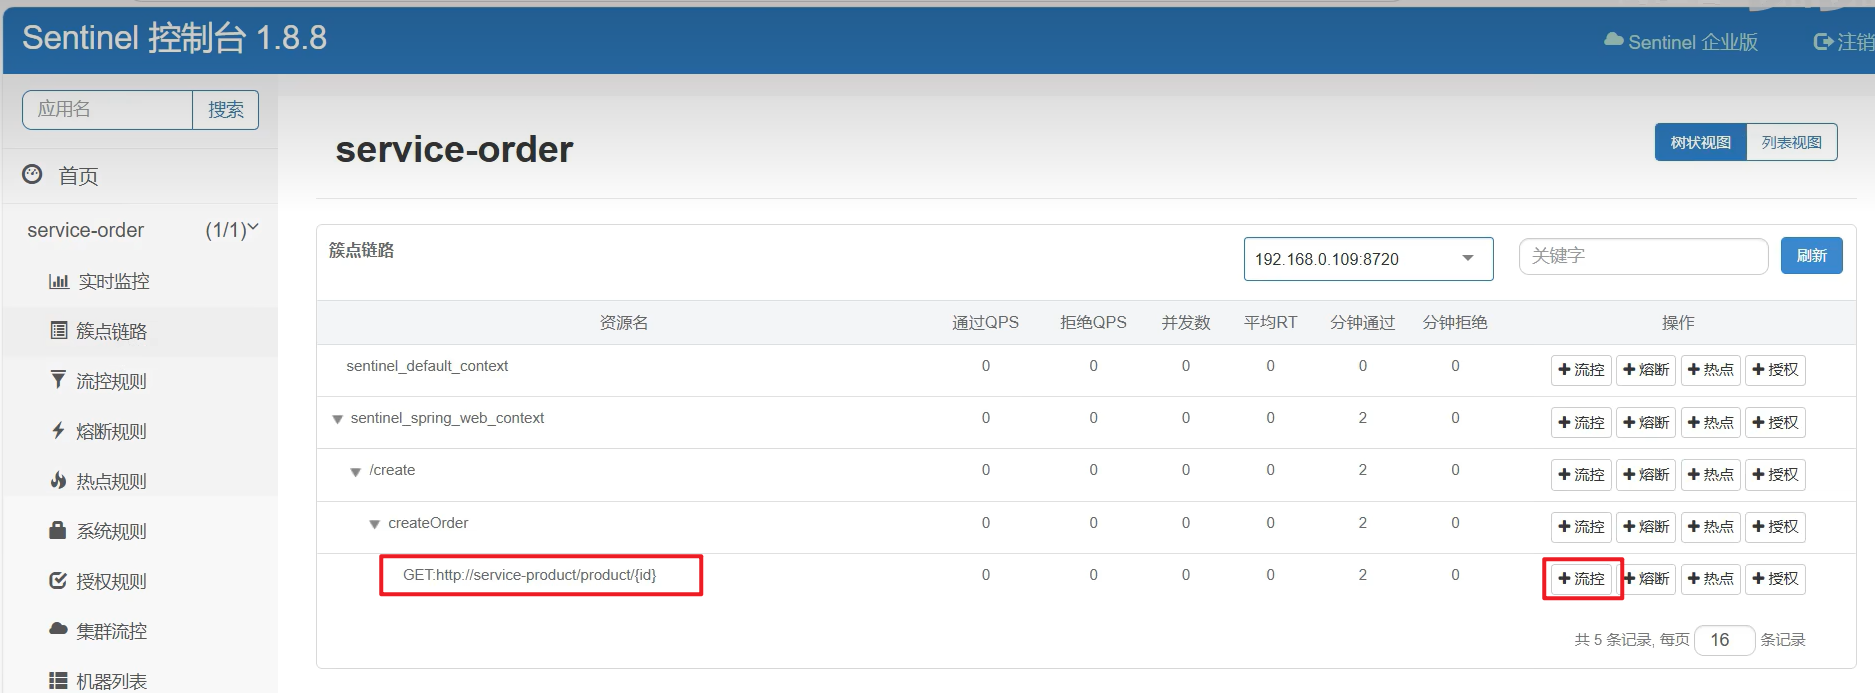Collapse the createOrder tree node

point(374,524)
